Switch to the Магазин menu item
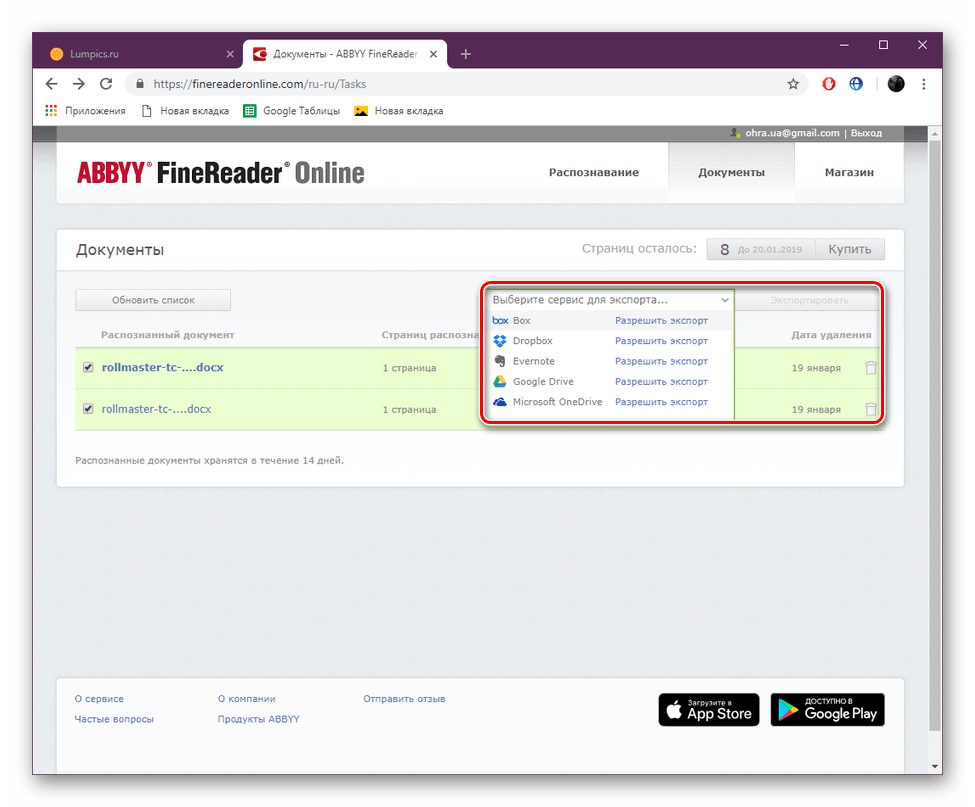 [848, 172]
